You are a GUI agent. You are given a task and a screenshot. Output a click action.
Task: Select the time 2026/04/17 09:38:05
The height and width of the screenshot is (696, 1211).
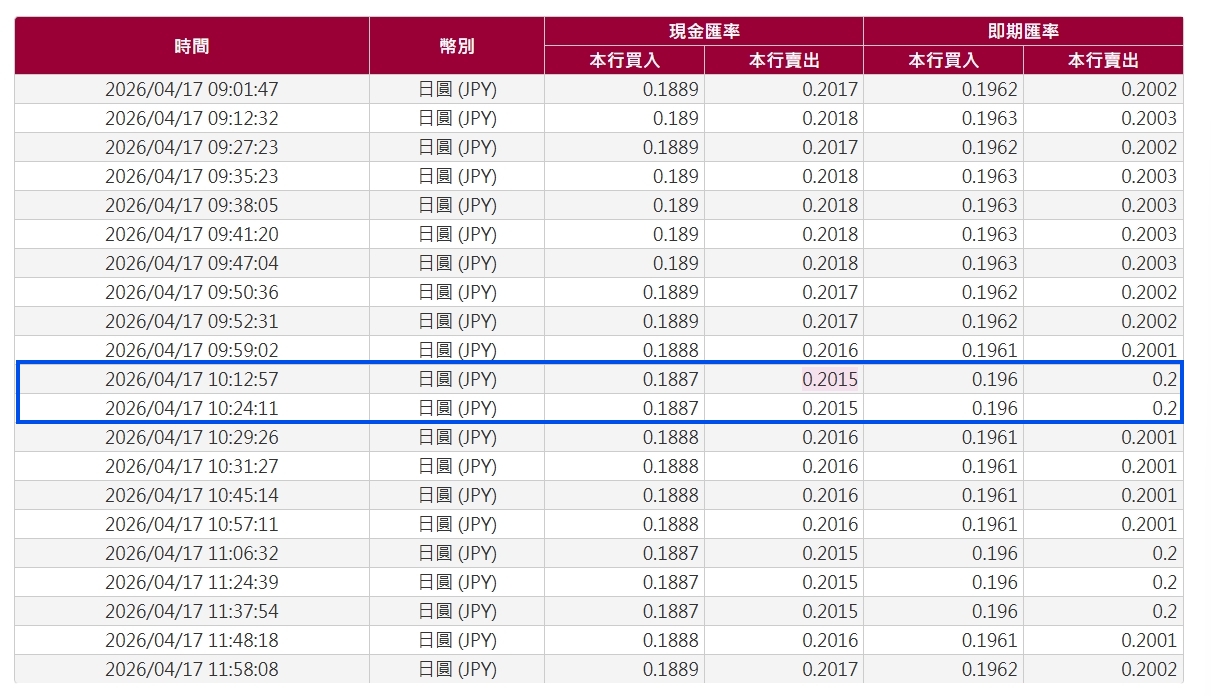pyautogui.click(x=192, y=205)
